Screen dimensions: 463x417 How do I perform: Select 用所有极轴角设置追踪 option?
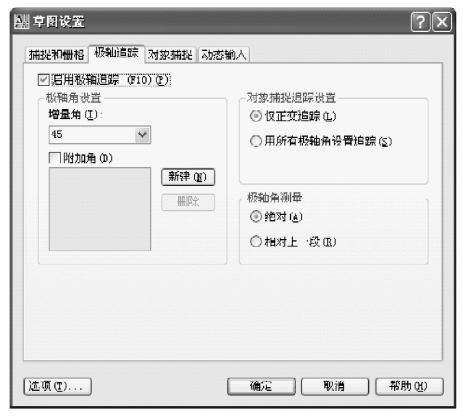256,141
